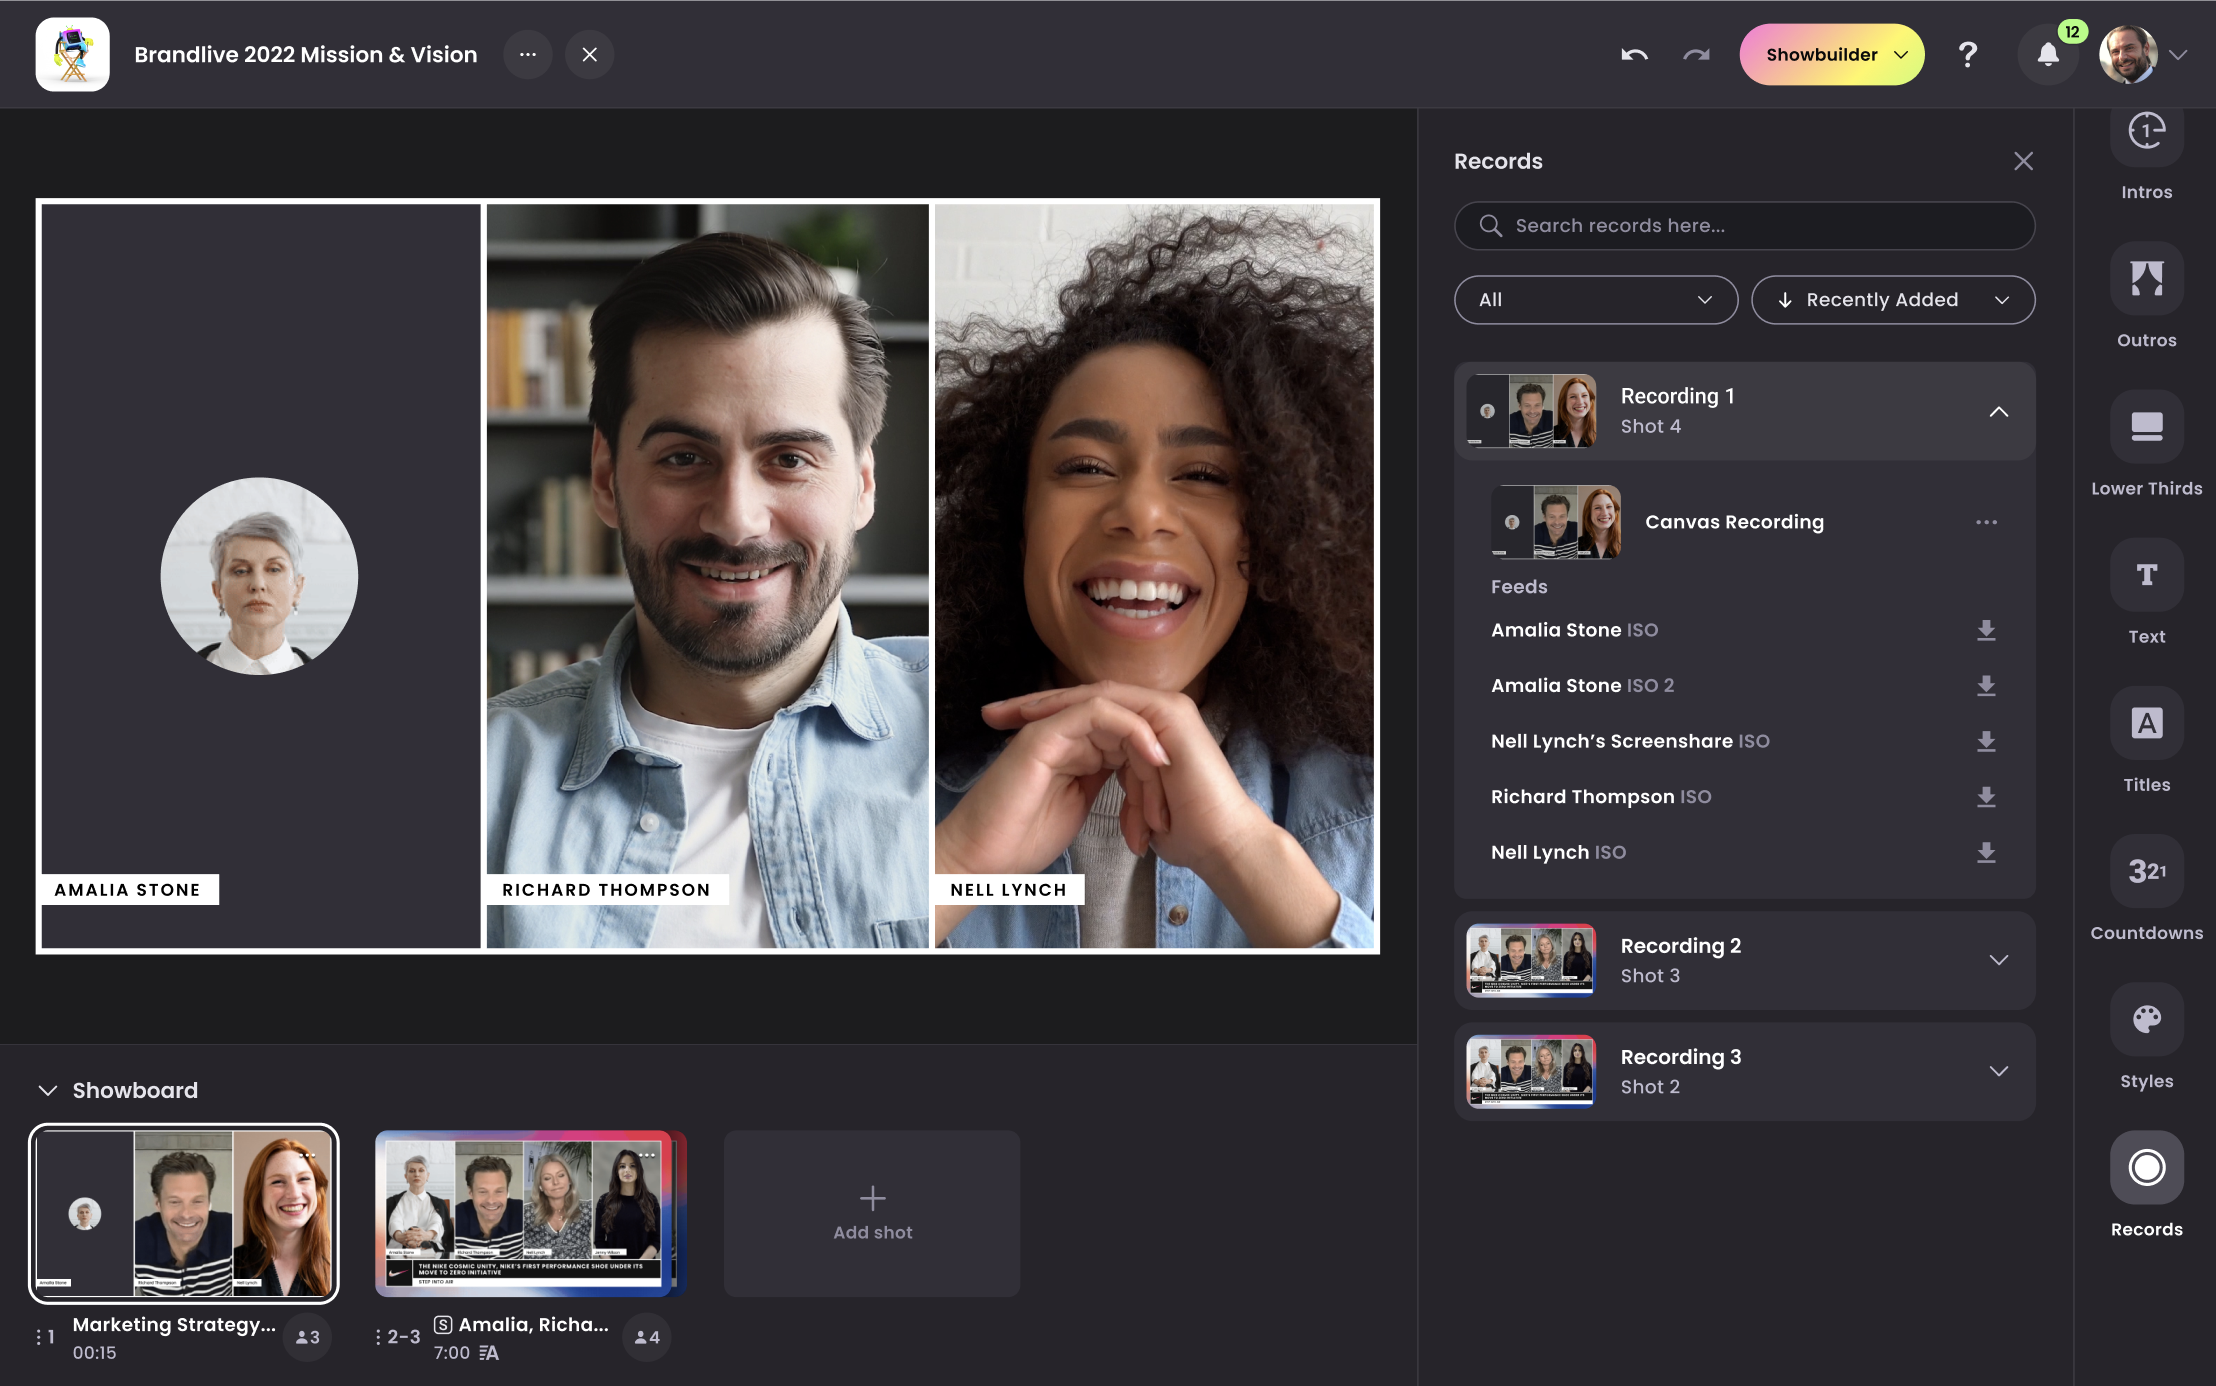
Task: Open user profile menu chevron
Action: point(2178,55)
